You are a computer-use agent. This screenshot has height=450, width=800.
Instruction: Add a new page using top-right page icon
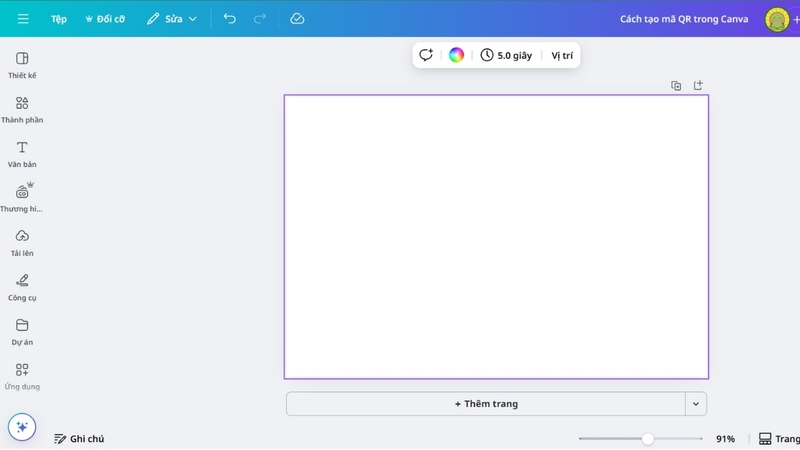698,85
